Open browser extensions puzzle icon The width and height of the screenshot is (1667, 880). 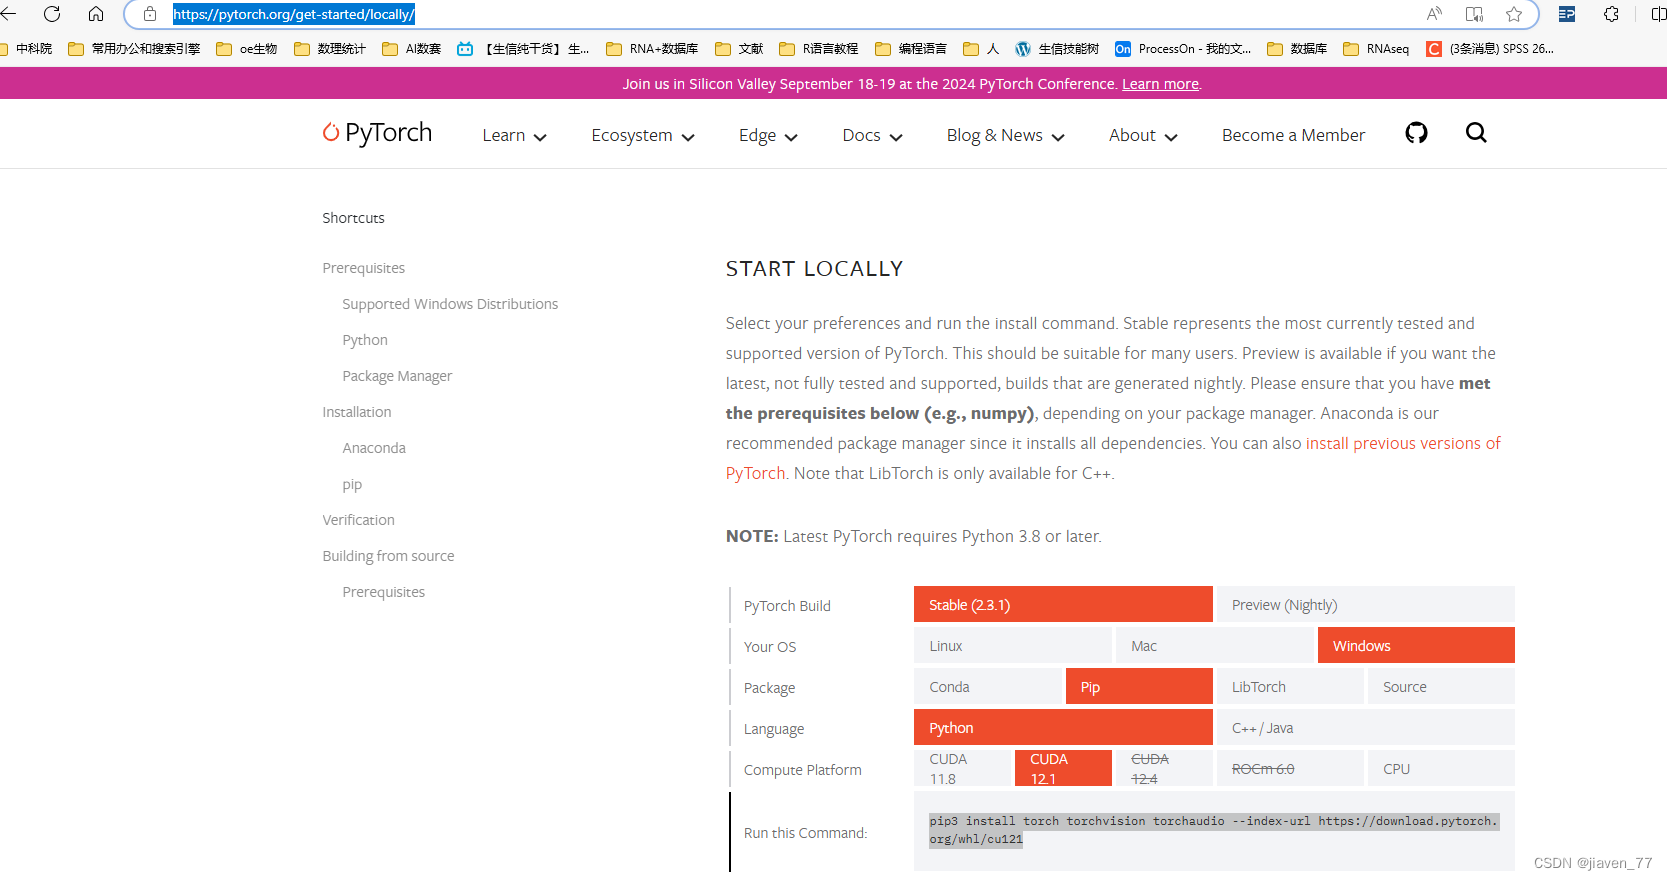click(1611, 14)
